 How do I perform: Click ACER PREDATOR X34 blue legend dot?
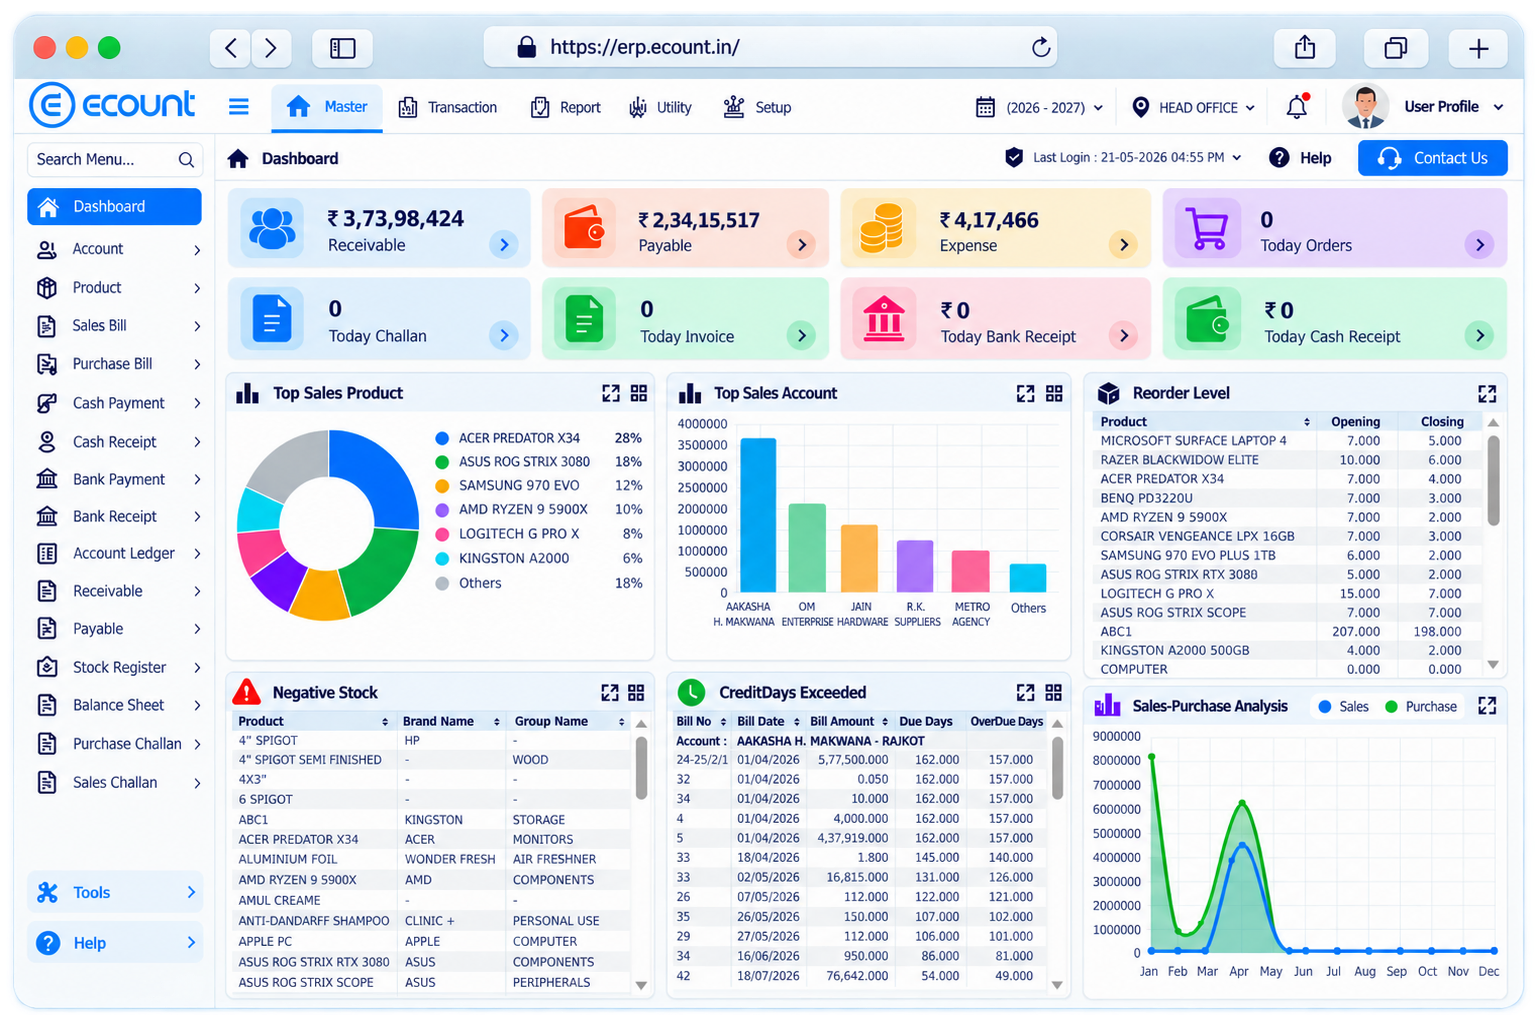(442, 438)
